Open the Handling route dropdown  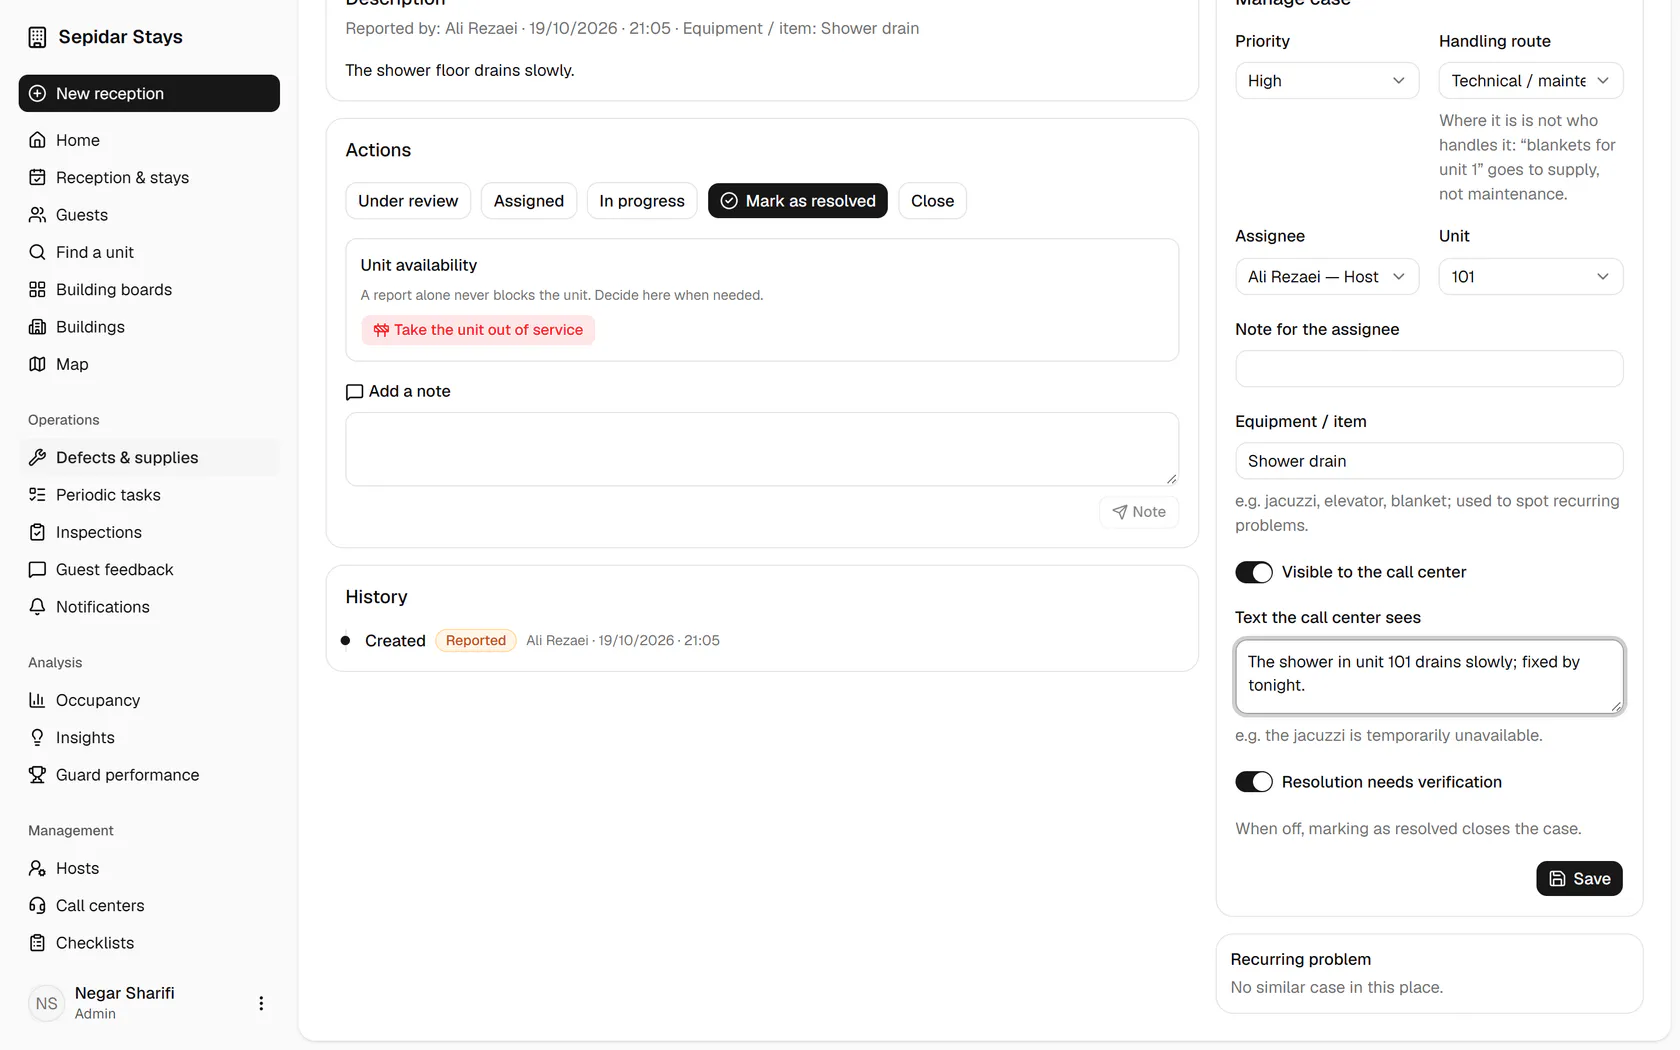[x=1531, y=81]
